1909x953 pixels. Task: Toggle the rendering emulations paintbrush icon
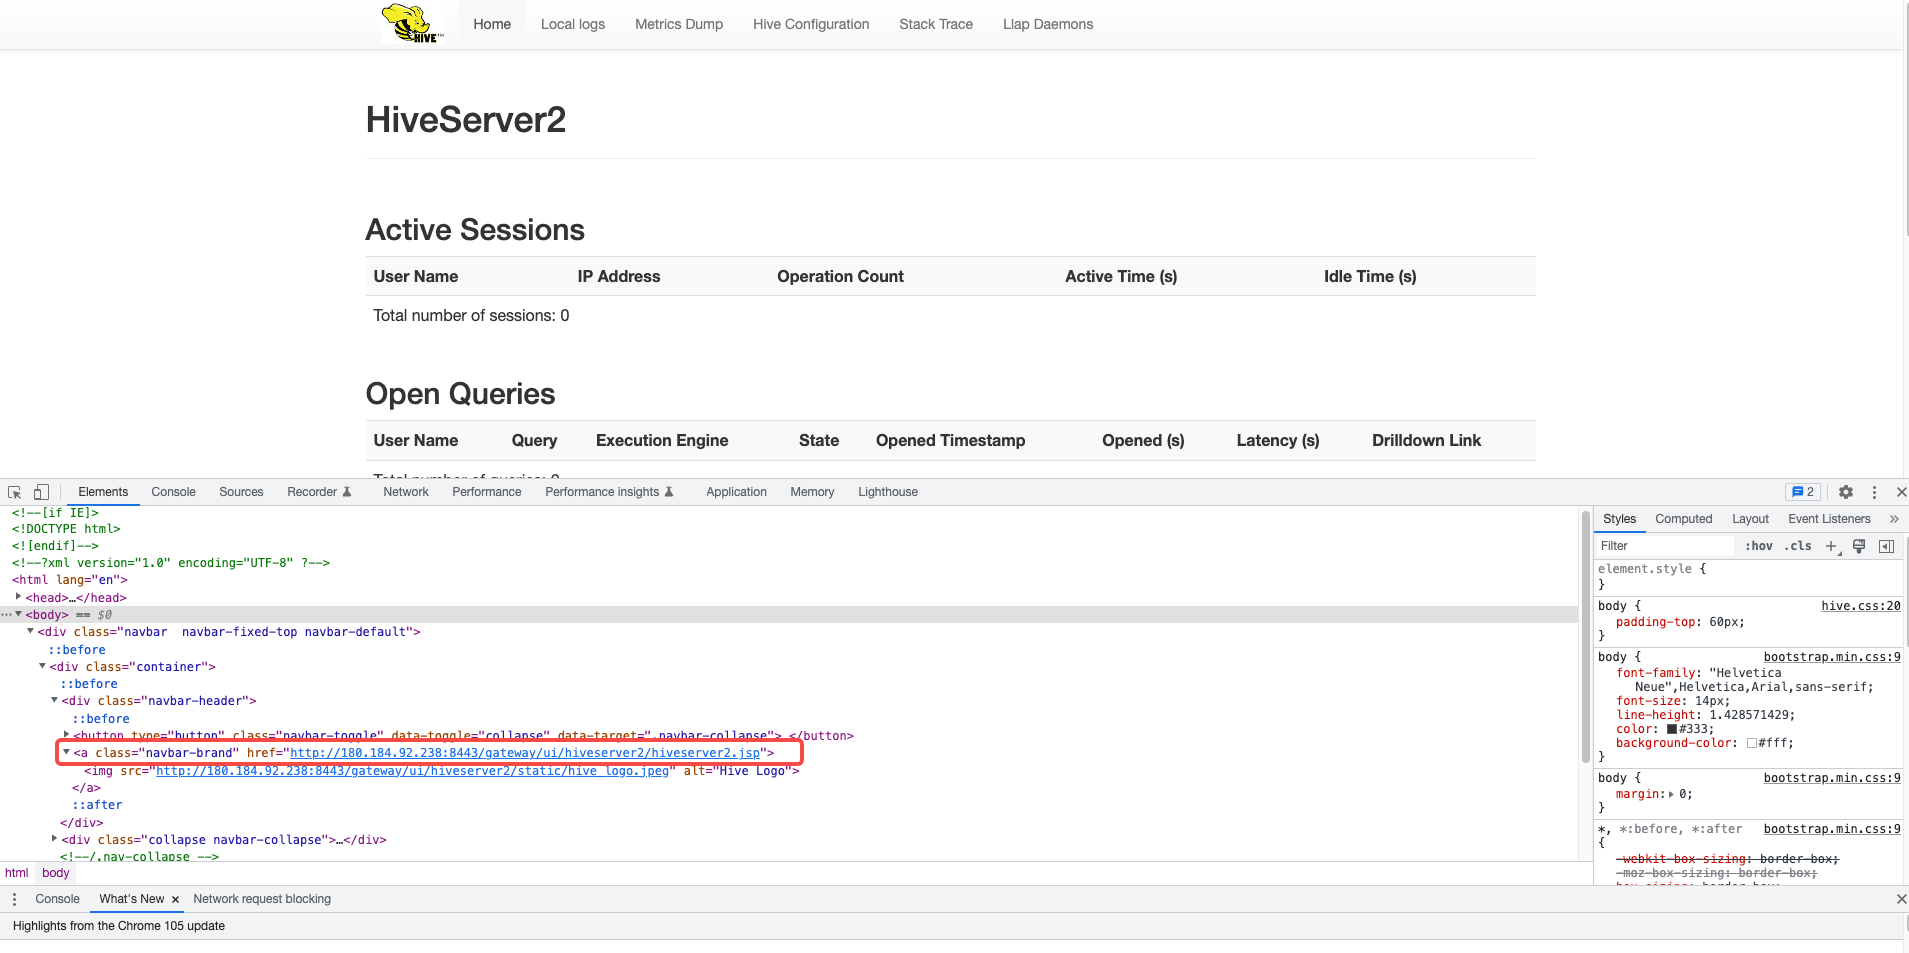1859,546
